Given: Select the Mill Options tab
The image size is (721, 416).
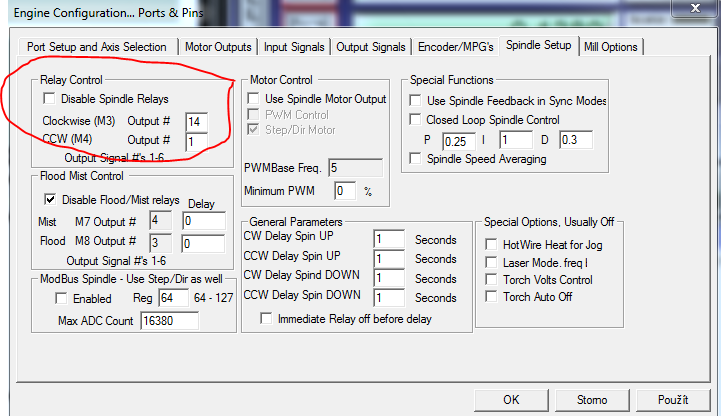Looking at the screenshot, I should [x=611, y=46].
